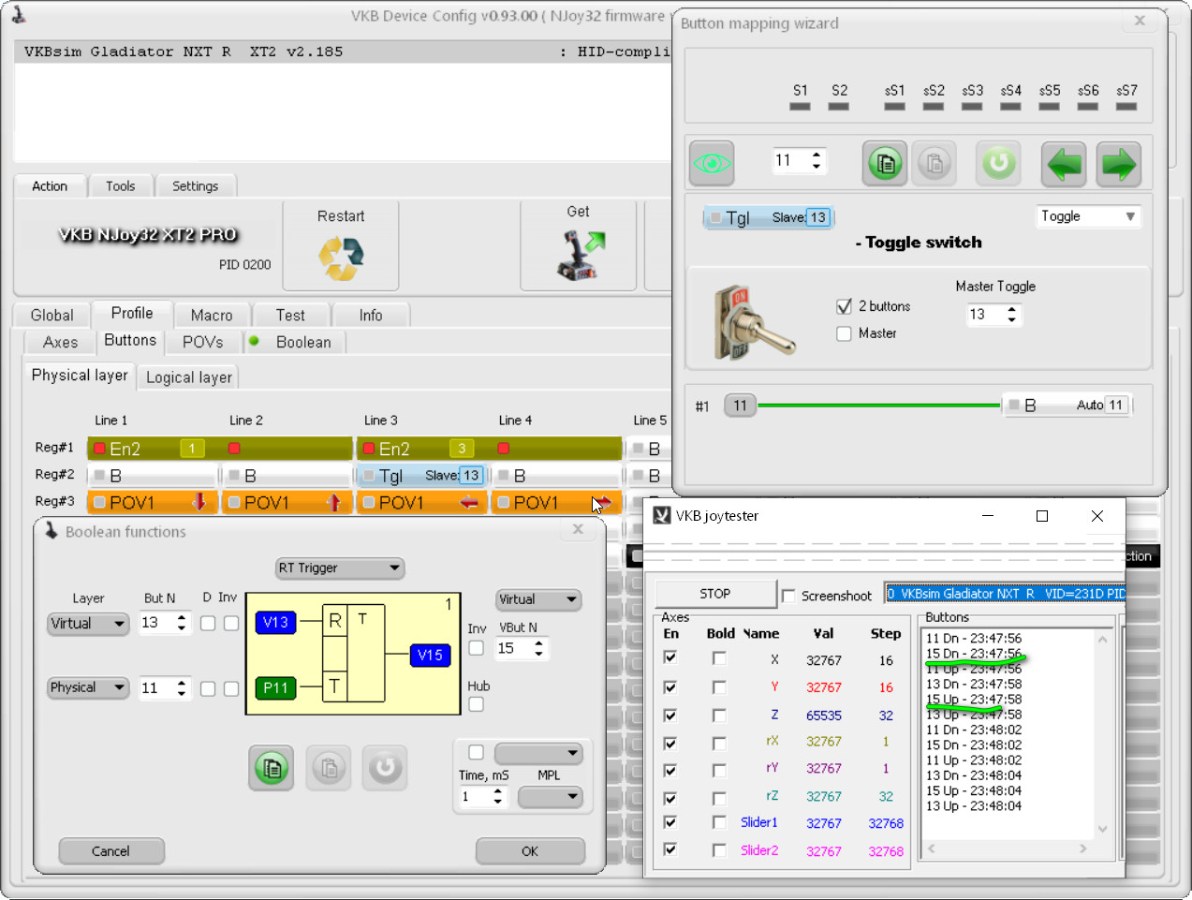
Task: Toggle the En checkbox for X axis
Action: [x=670, y=657]
